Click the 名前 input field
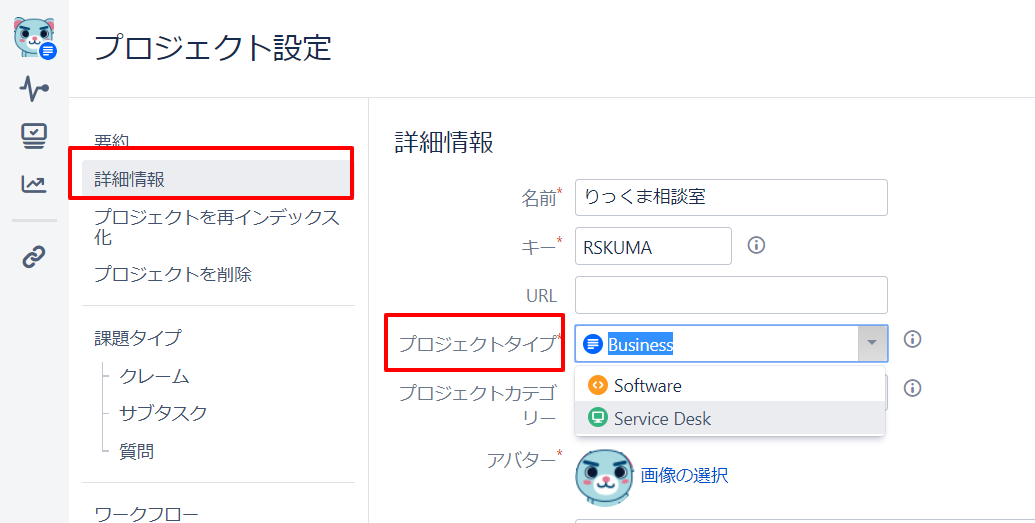 (x=731, y=197)
